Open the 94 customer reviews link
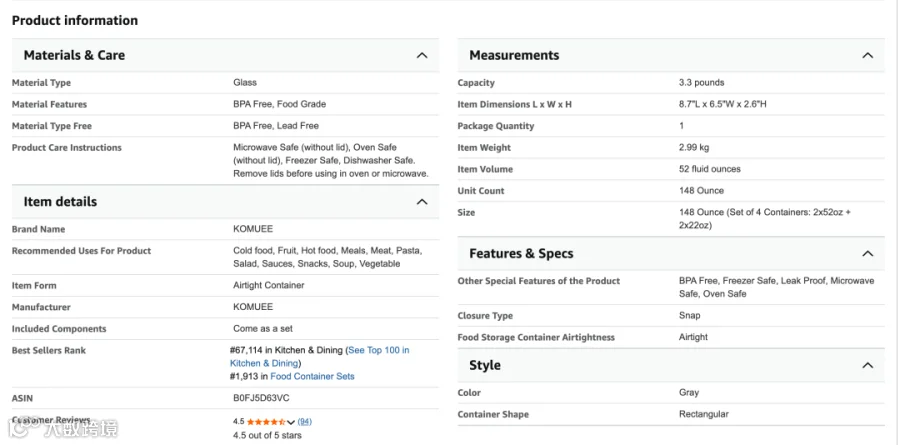The width and height of the screenshot is (900, 445). pyautogui.click(x=305, y=422)
